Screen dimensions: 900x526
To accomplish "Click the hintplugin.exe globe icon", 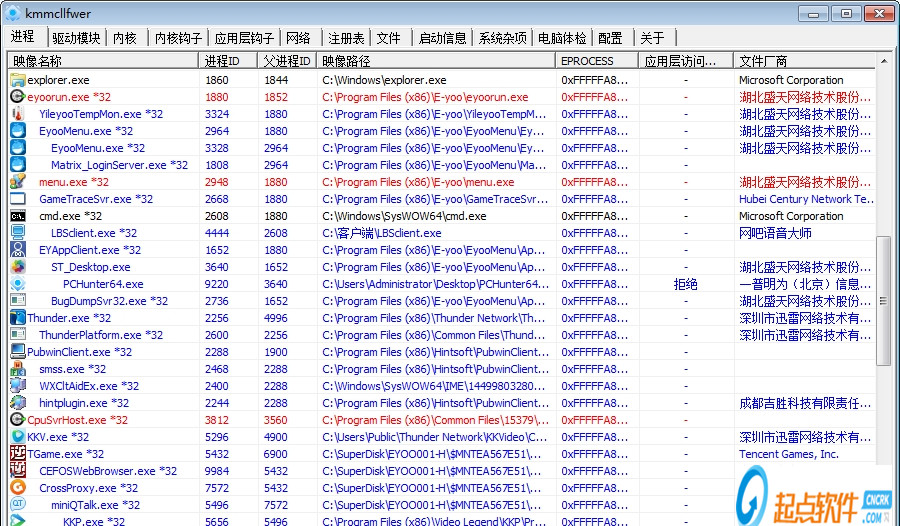I will [x=18, y=403].
